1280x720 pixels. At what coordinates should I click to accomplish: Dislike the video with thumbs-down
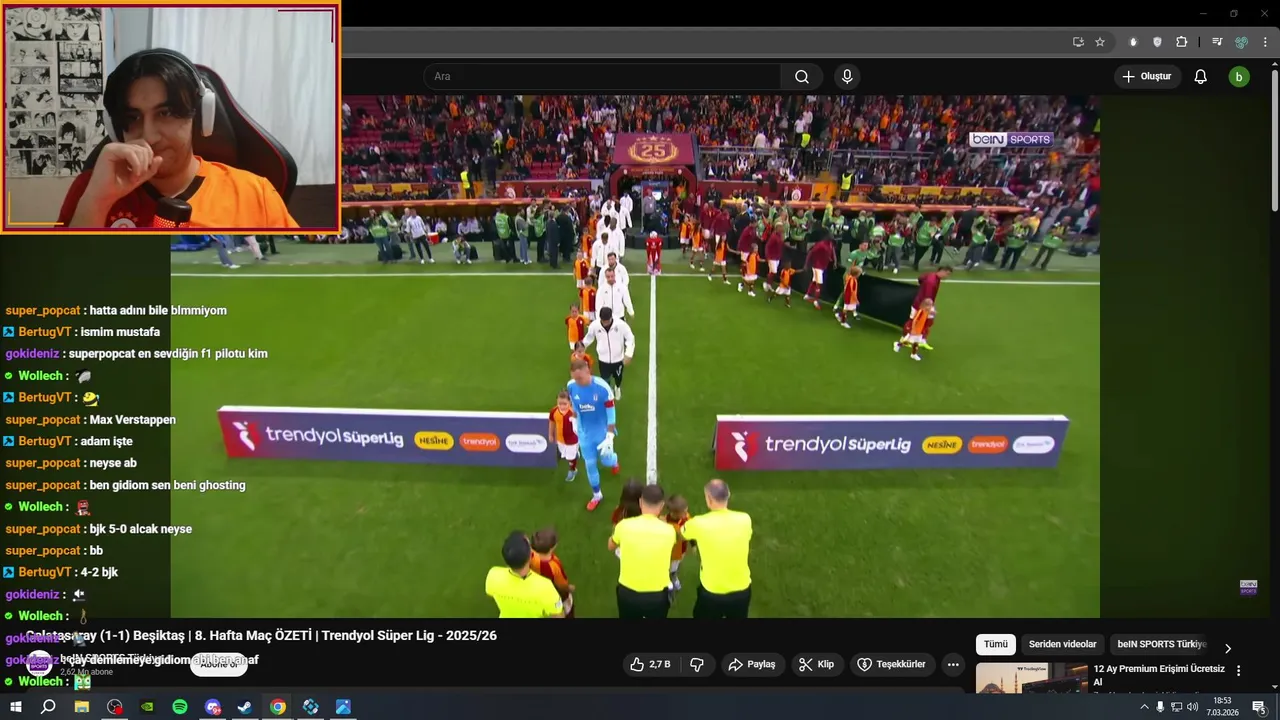click(x=697, y=664)
